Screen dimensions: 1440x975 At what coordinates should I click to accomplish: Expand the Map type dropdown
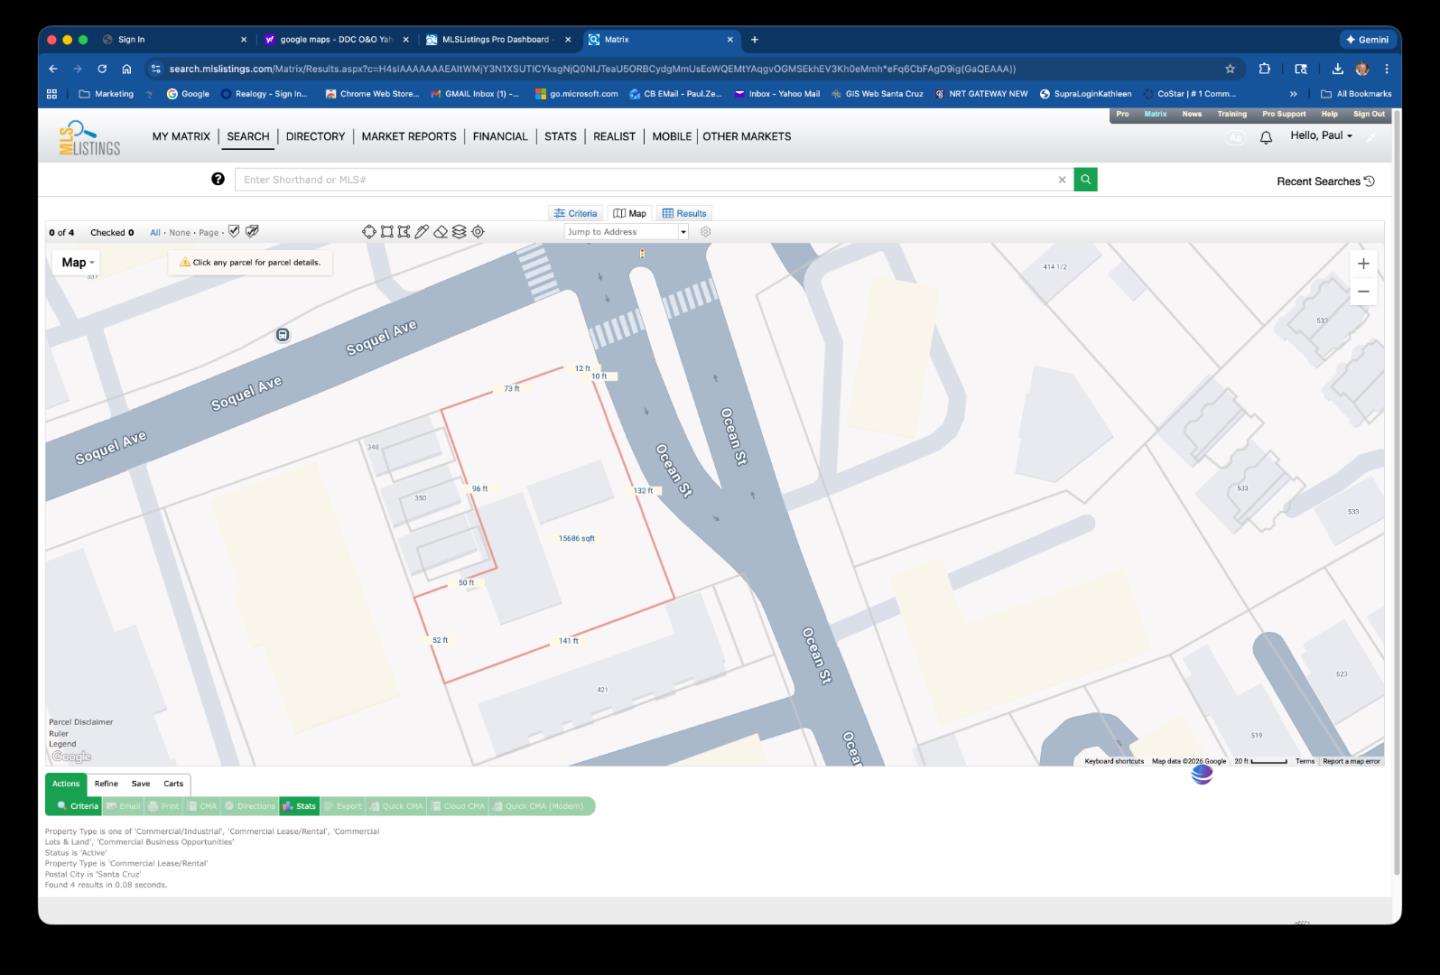coord(76,263)
